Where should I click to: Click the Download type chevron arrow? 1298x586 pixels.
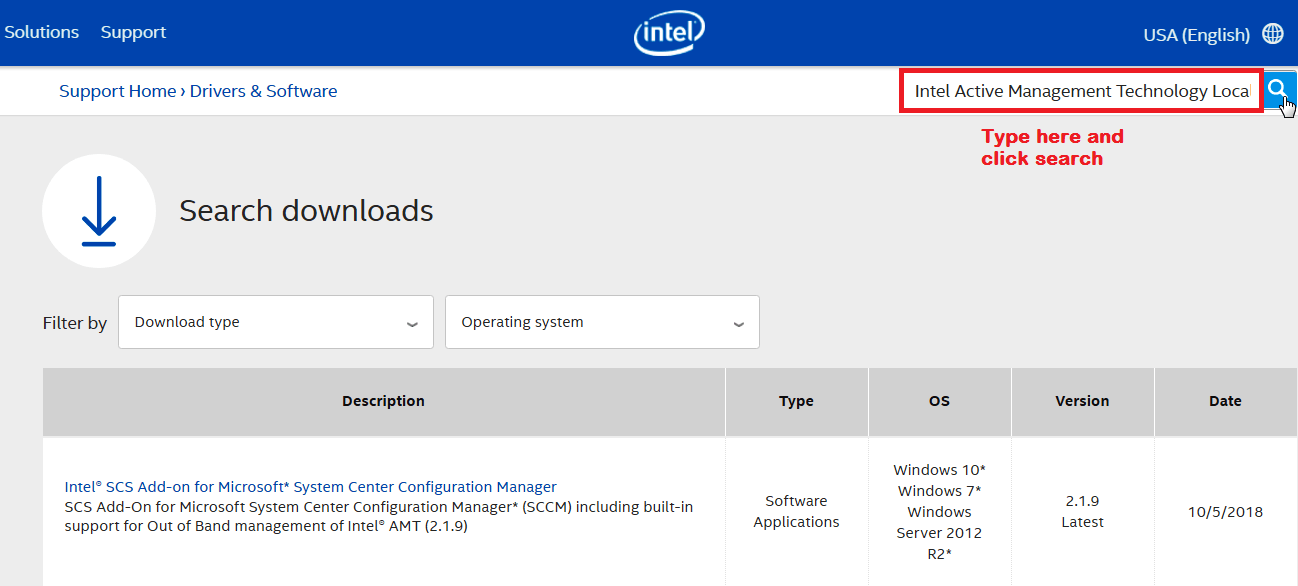412,324
